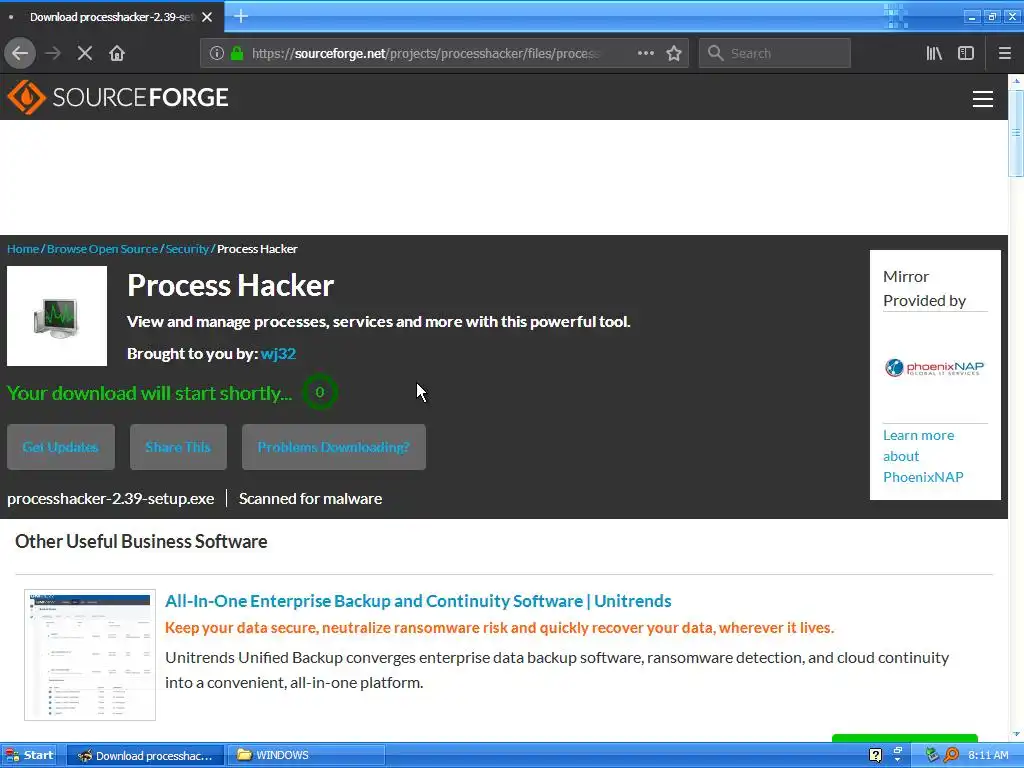This screenshot has width=1024, height=768.
Task: Switch to Download processhacker taskbar button
Action: click(145, 756)
